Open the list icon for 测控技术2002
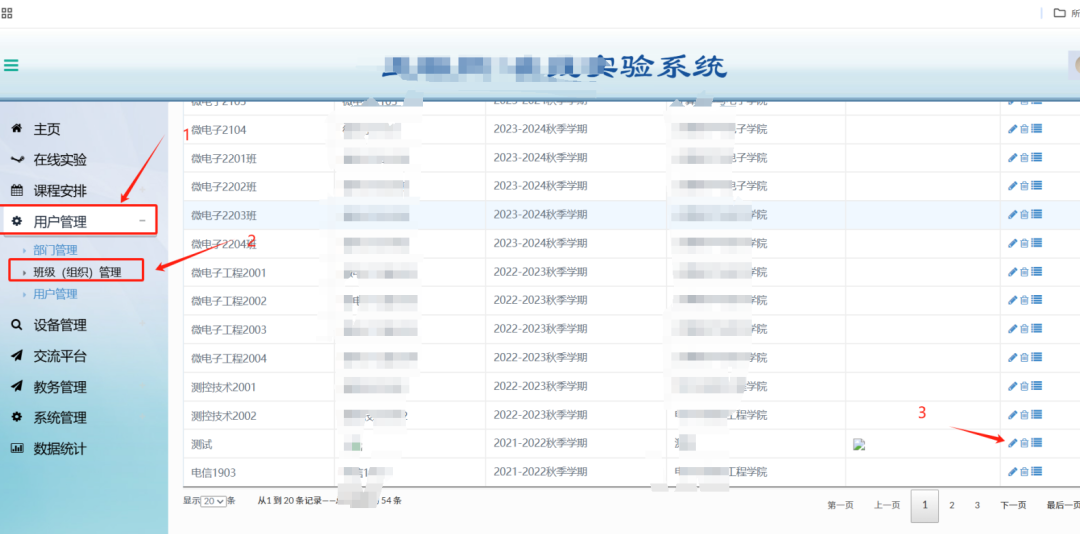 click(1037, 415)
